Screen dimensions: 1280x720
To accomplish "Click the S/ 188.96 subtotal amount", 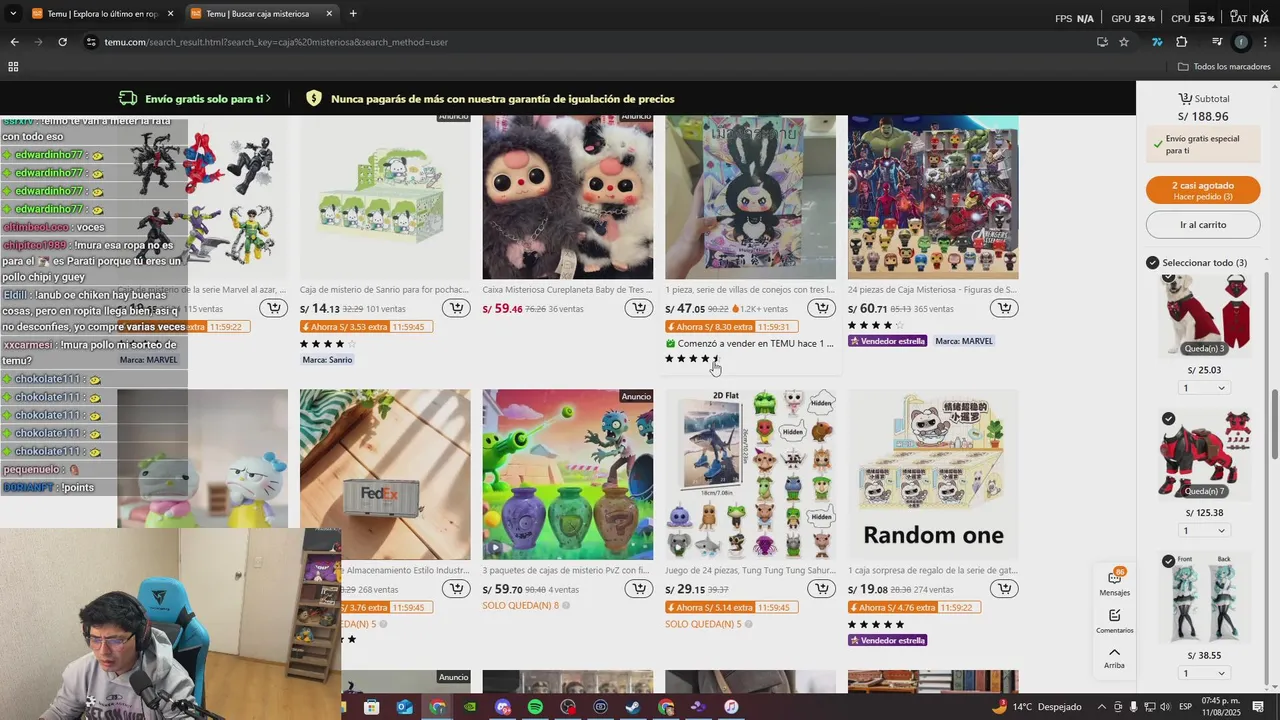I will (1203, 117).
